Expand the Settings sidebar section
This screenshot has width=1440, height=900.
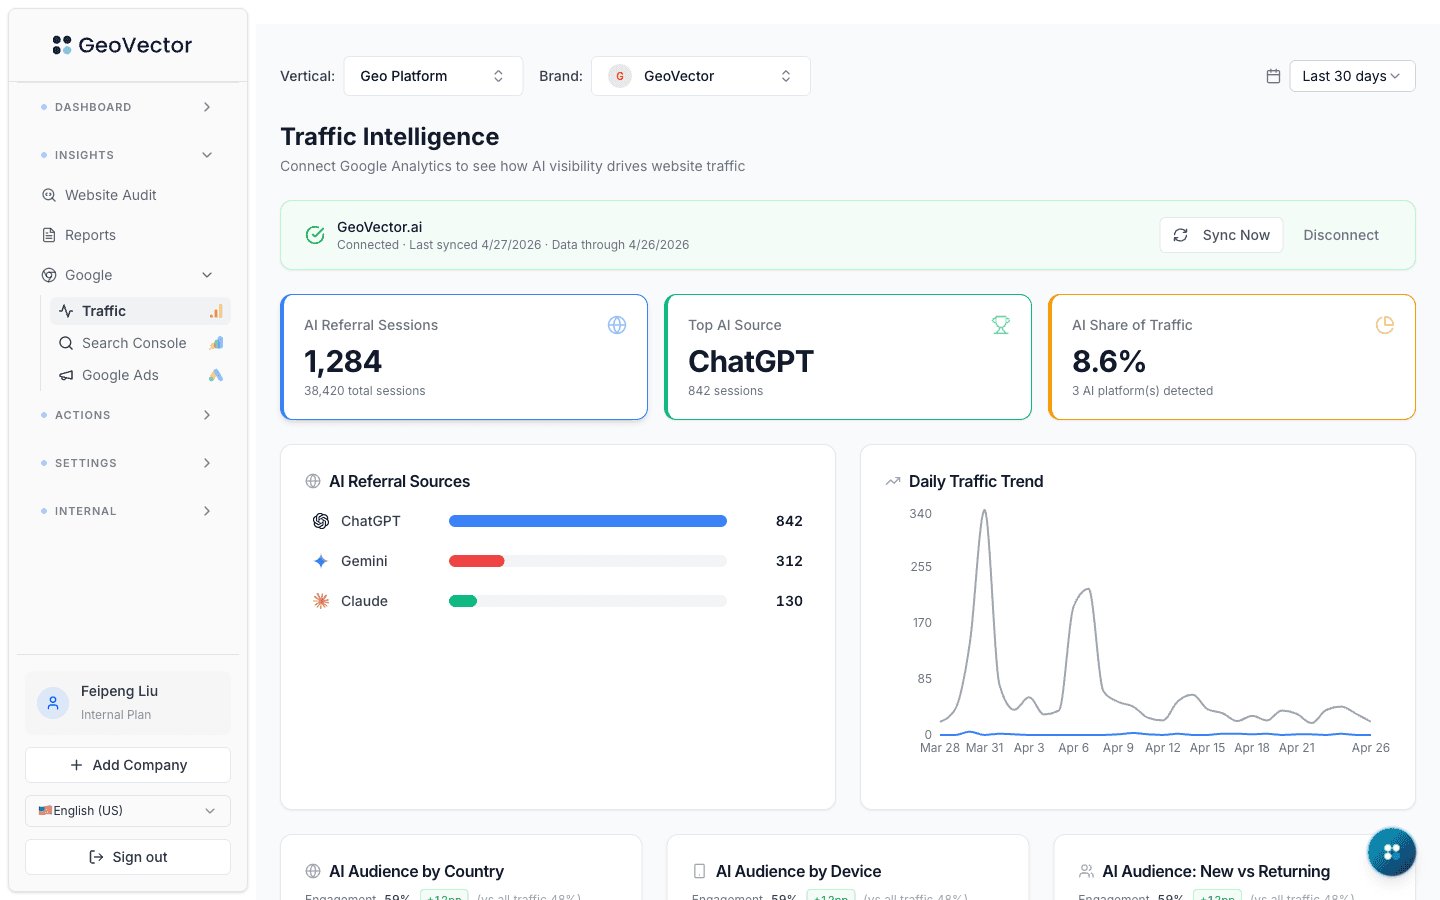pos(127,463)
